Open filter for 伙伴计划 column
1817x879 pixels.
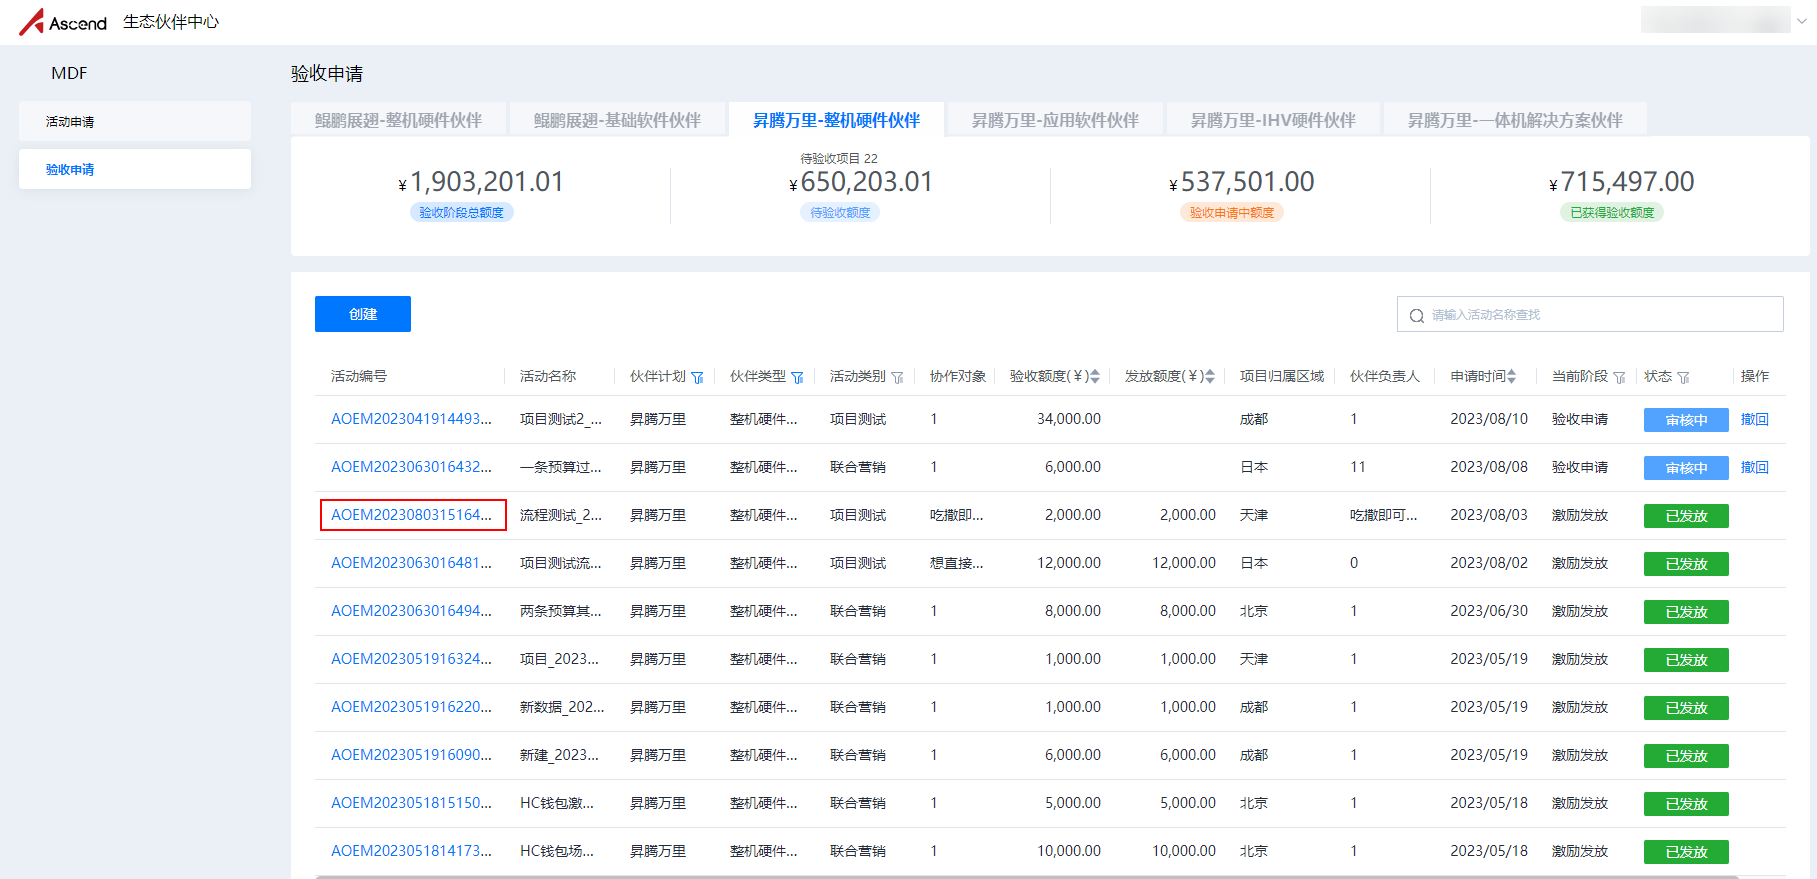point(697,377)
